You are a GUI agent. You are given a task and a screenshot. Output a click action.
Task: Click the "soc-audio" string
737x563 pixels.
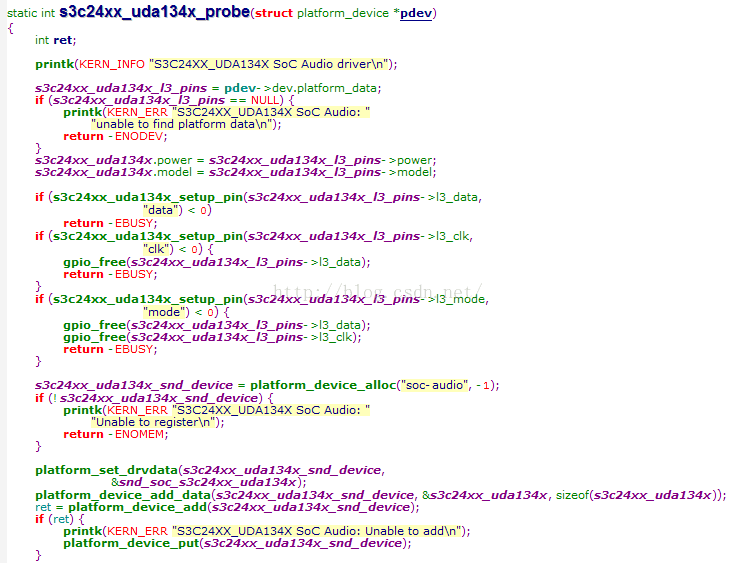[x=434, y=385]
